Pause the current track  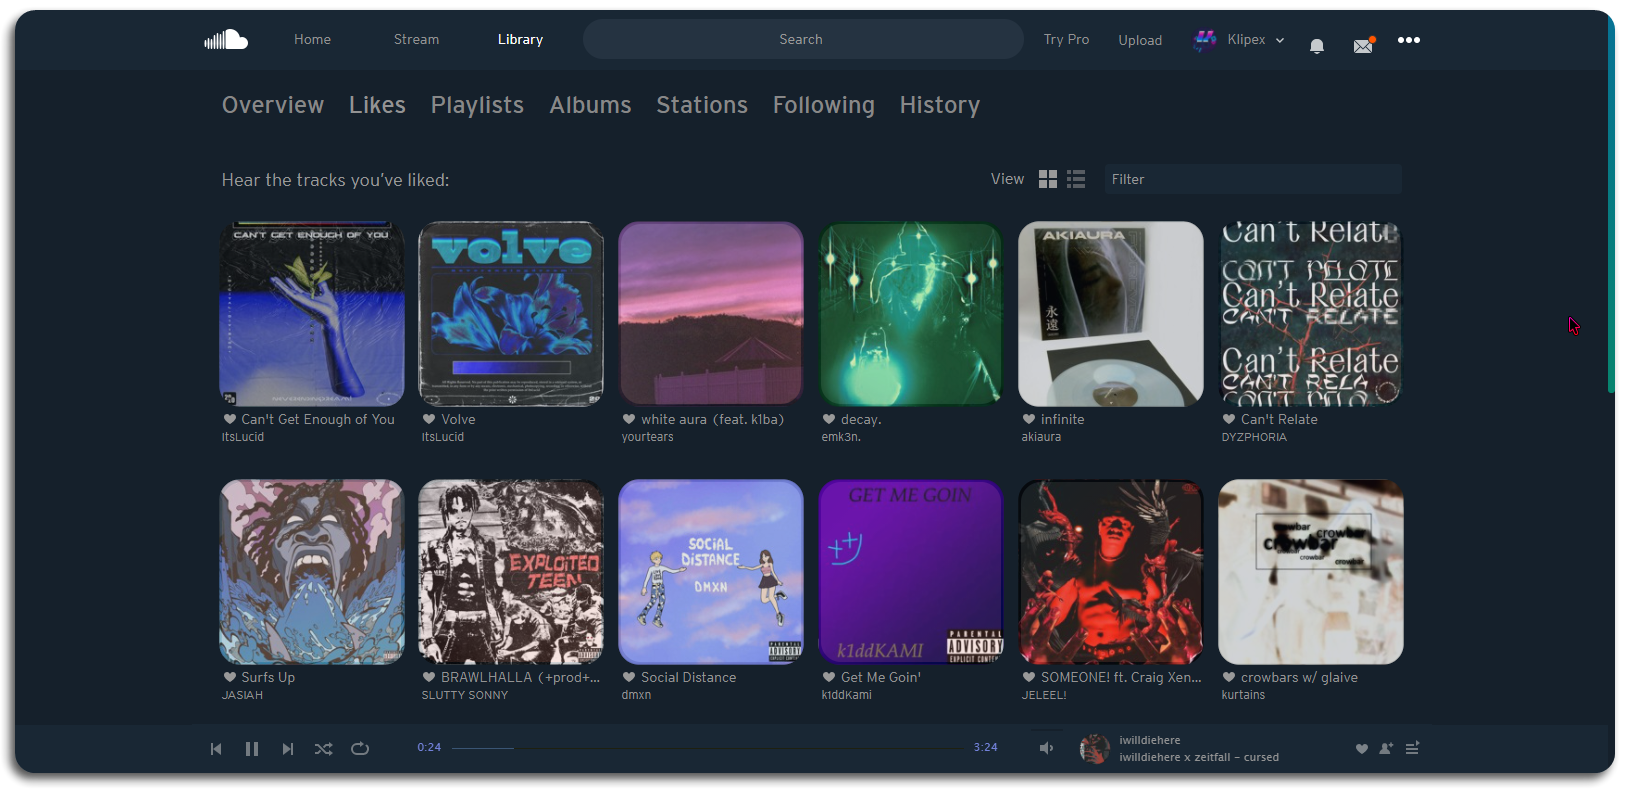point(252,749)
